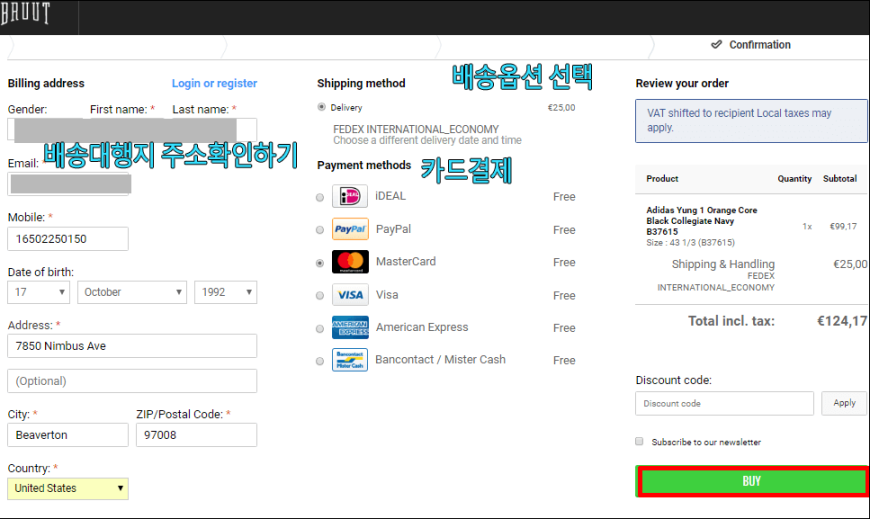870x519 pixels.
Task: Click the product subtotal €99,17
Action: pos(843,226)
